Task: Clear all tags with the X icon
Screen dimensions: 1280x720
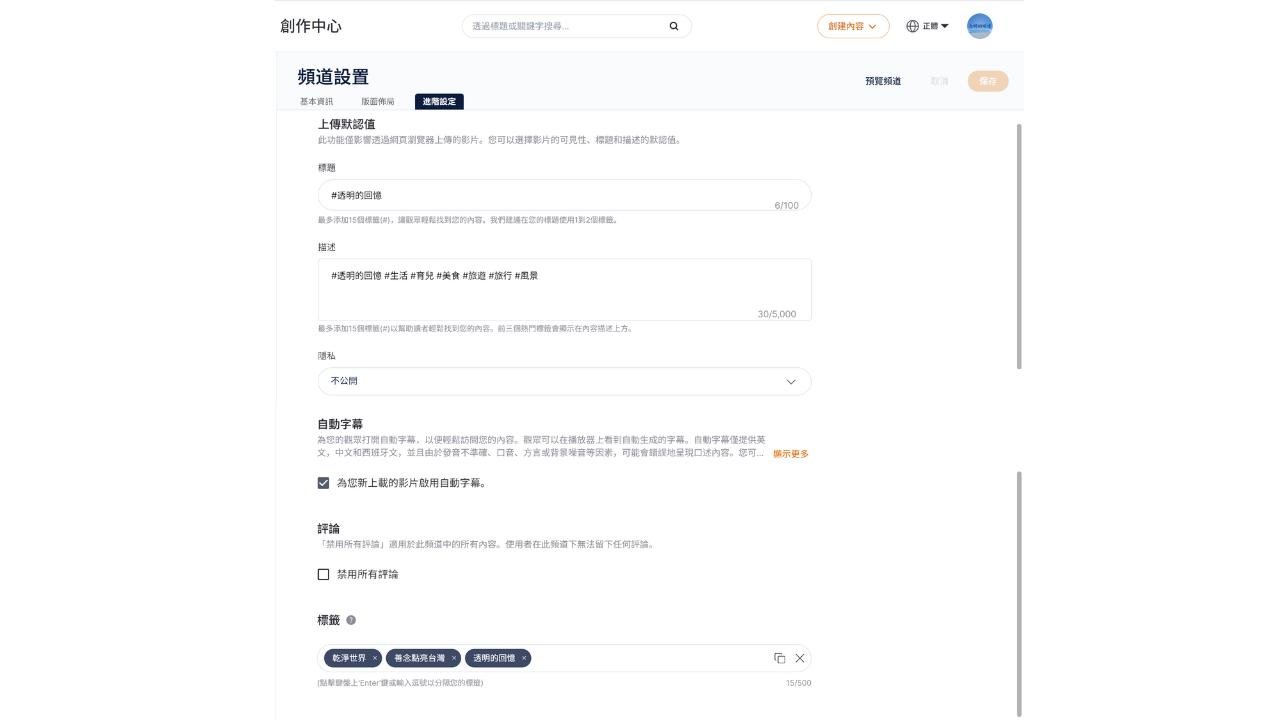Action: click(800, 658)
